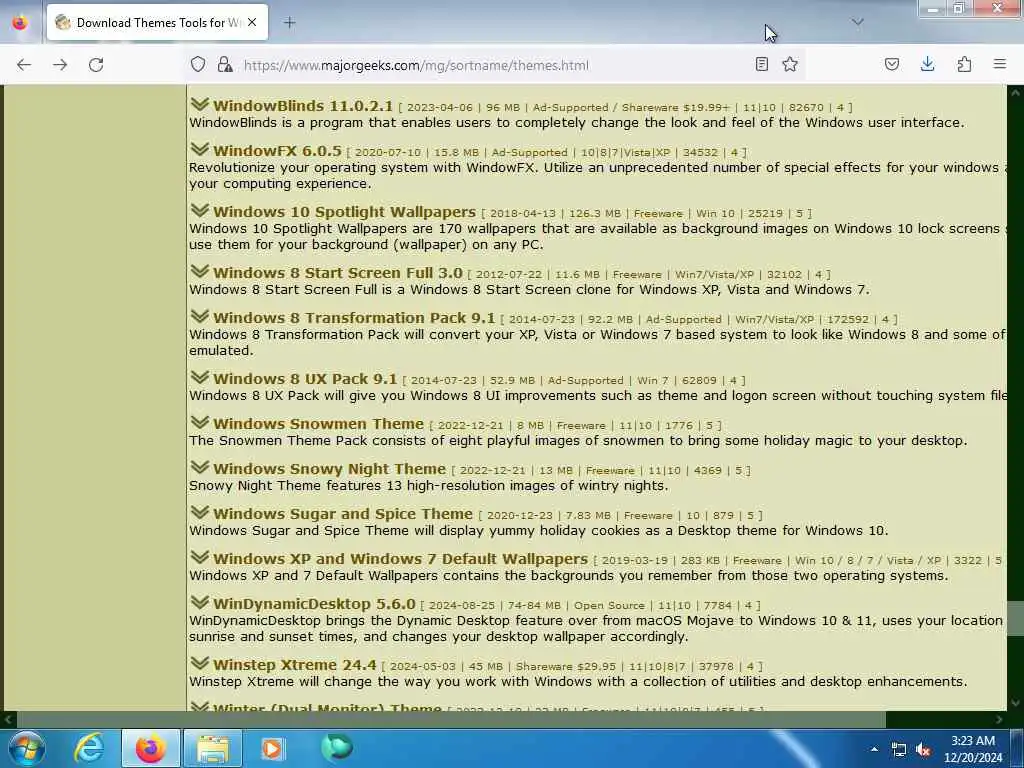Open the Firefox hamburger application menu
The height and width of the screenshot is (768, 1024).
pos(1000,64)
